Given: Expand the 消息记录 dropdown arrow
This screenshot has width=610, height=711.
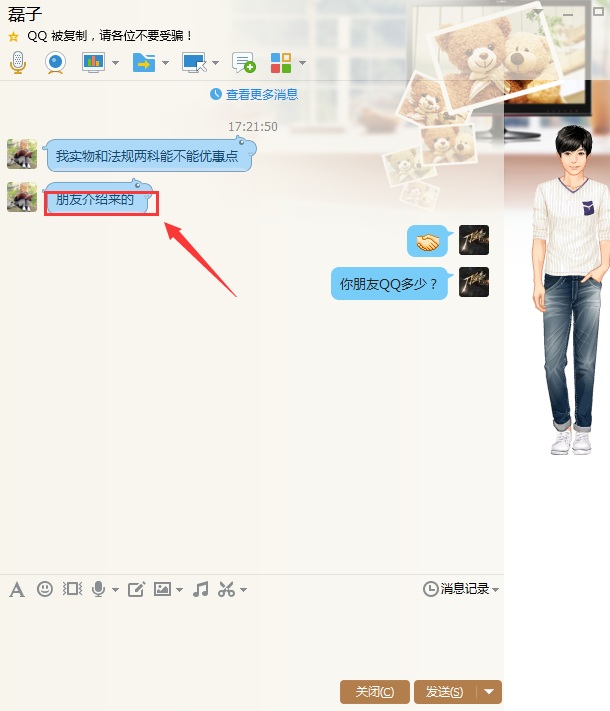Looking at the screenshot, I should point(495,590).
